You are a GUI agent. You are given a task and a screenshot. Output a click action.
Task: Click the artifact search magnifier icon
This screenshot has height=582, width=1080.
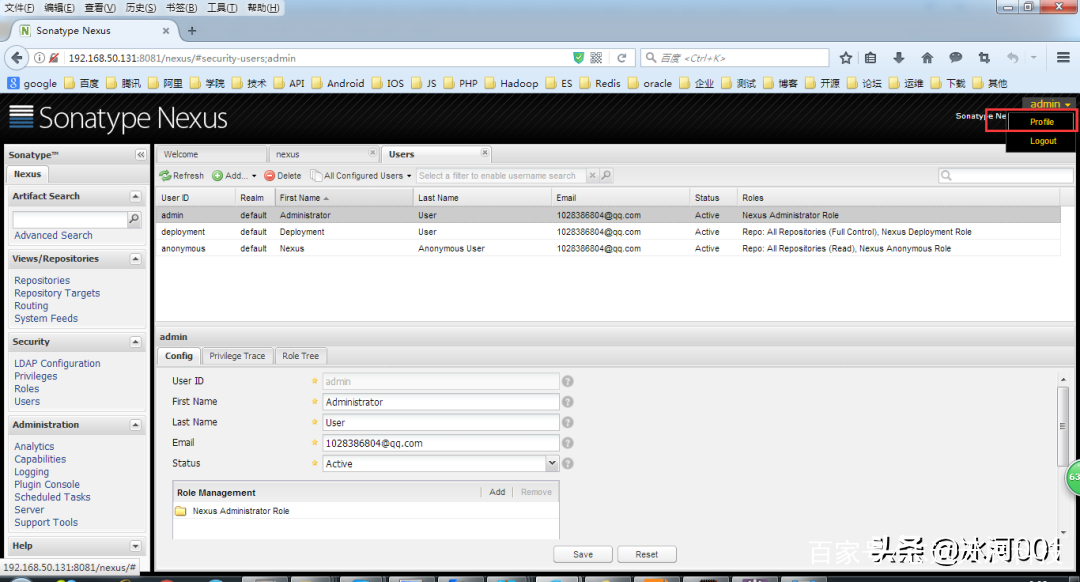(x=134, y=219)
